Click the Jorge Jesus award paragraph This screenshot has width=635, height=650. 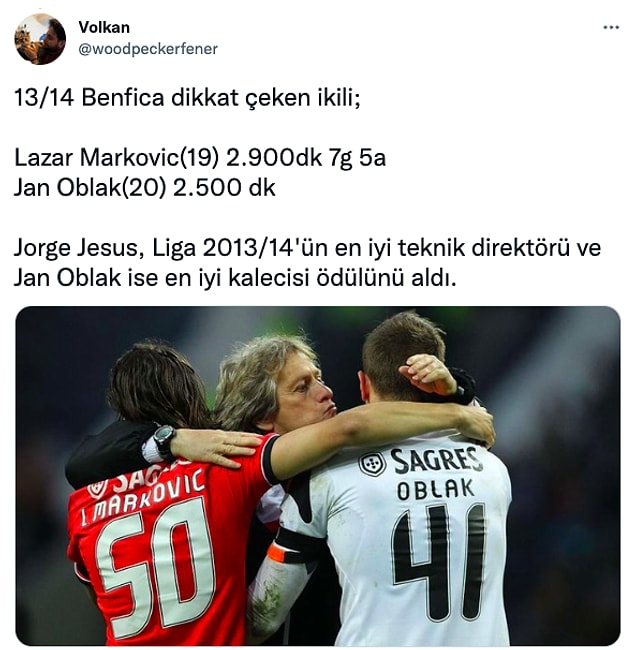307,263
